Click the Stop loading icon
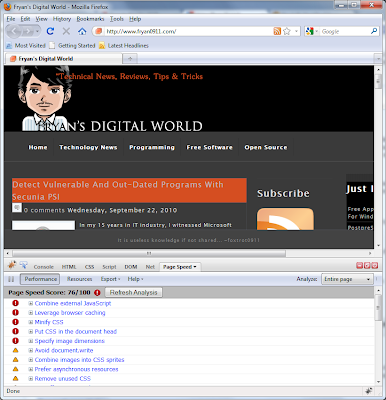The image size is (386, 400). click(x=66, y=31)
